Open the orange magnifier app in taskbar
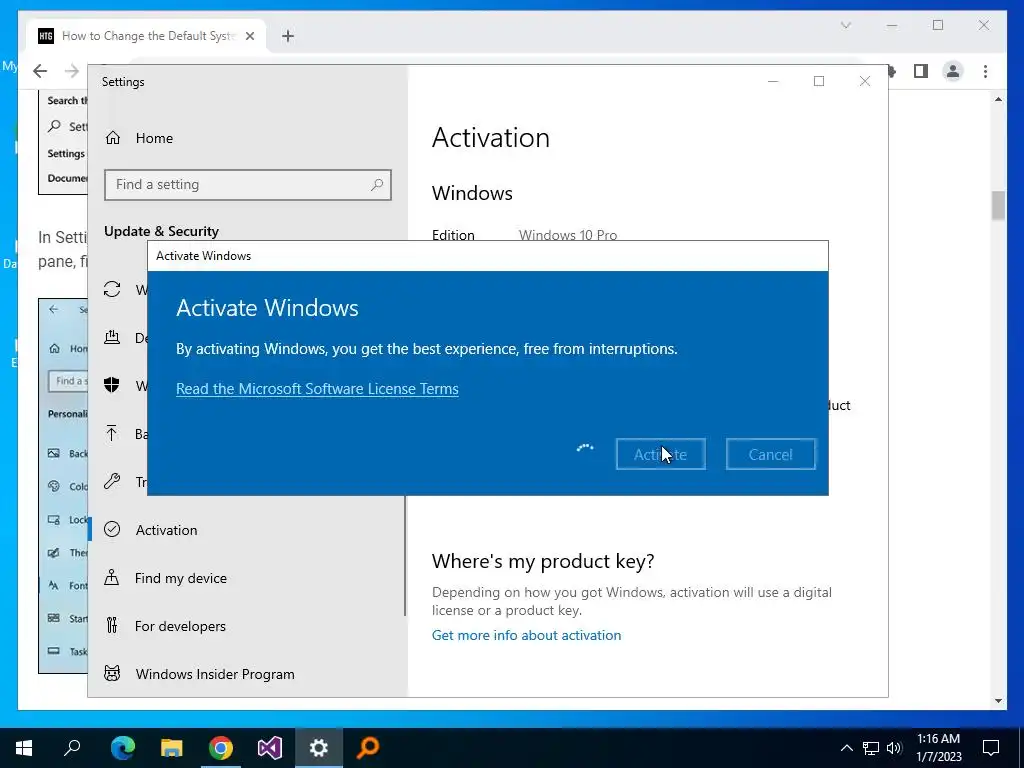Image resolution: width=1024 pixels, height=768 pixels. (368, 748)
